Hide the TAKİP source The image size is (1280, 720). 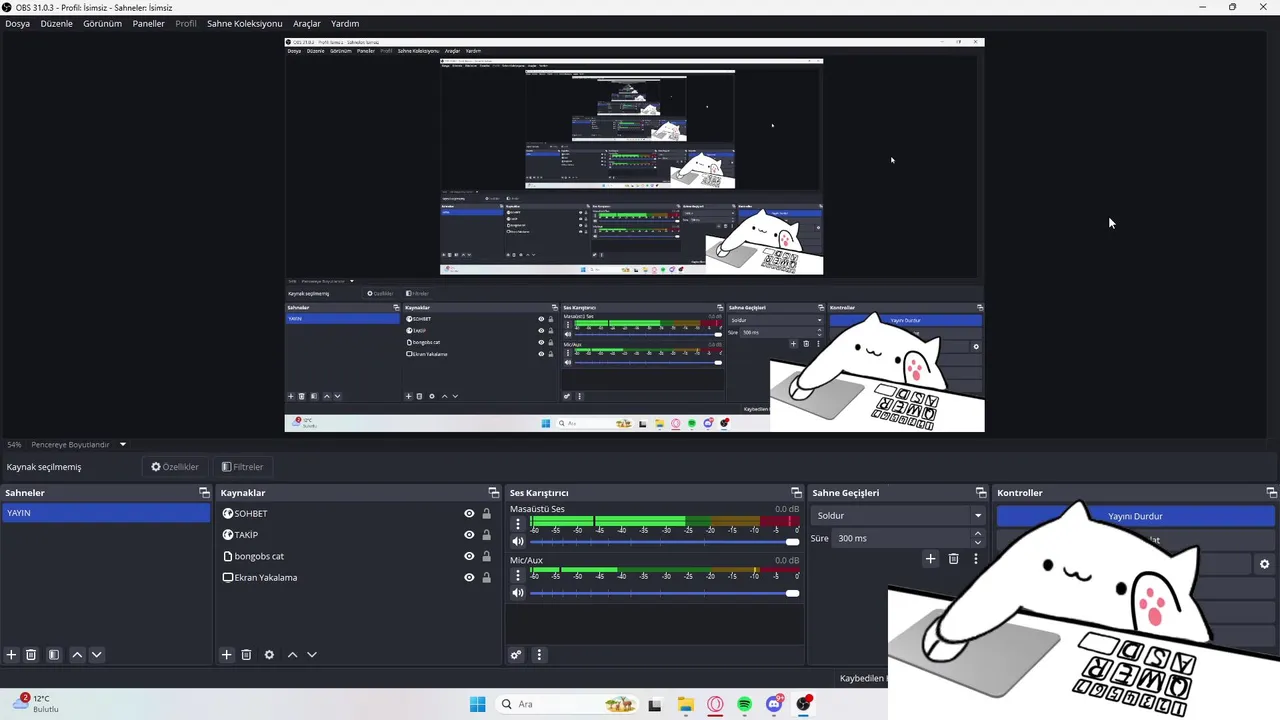click(x=469, y=535)
